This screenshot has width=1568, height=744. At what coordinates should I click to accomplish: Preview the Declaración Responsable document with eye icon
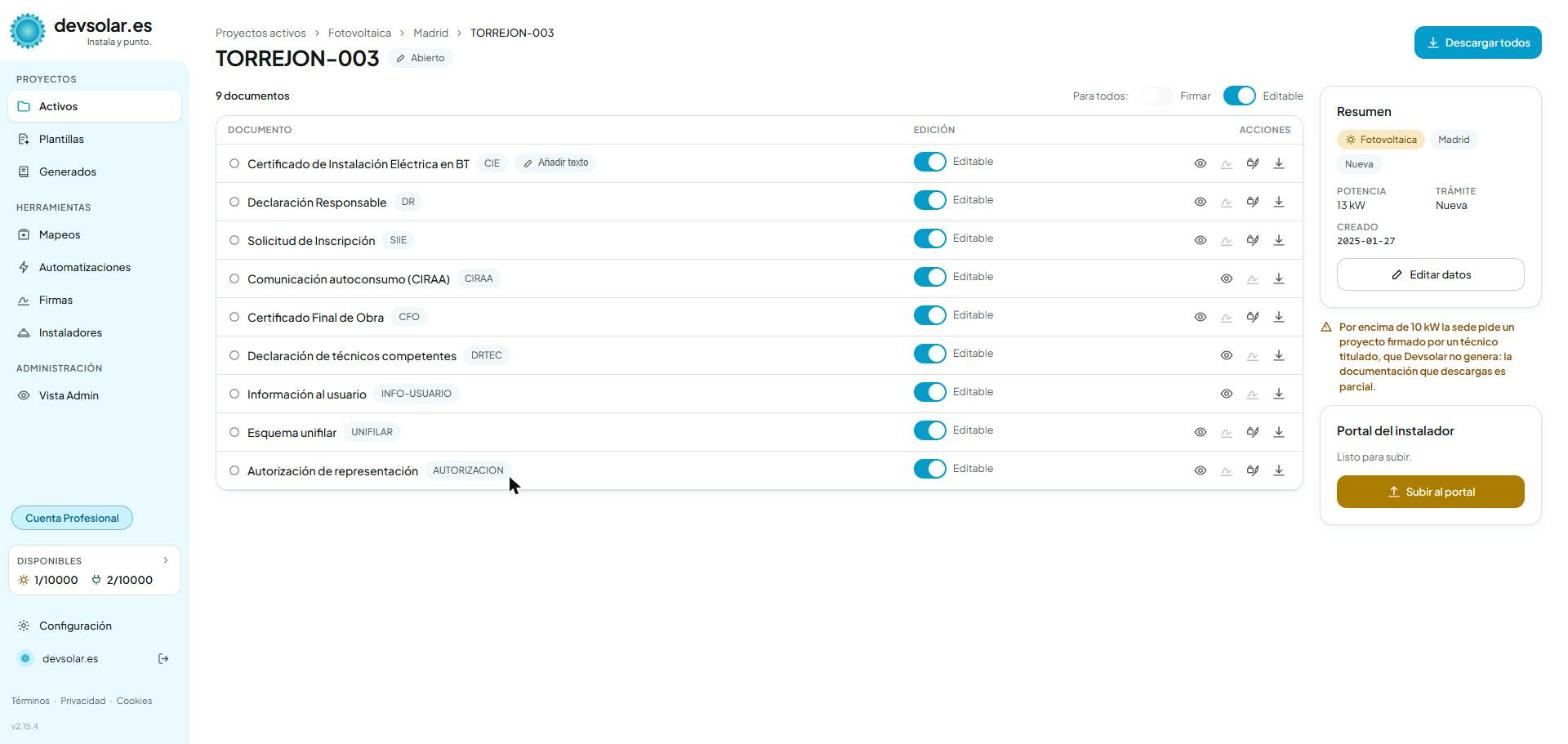tap(1200, 202)
